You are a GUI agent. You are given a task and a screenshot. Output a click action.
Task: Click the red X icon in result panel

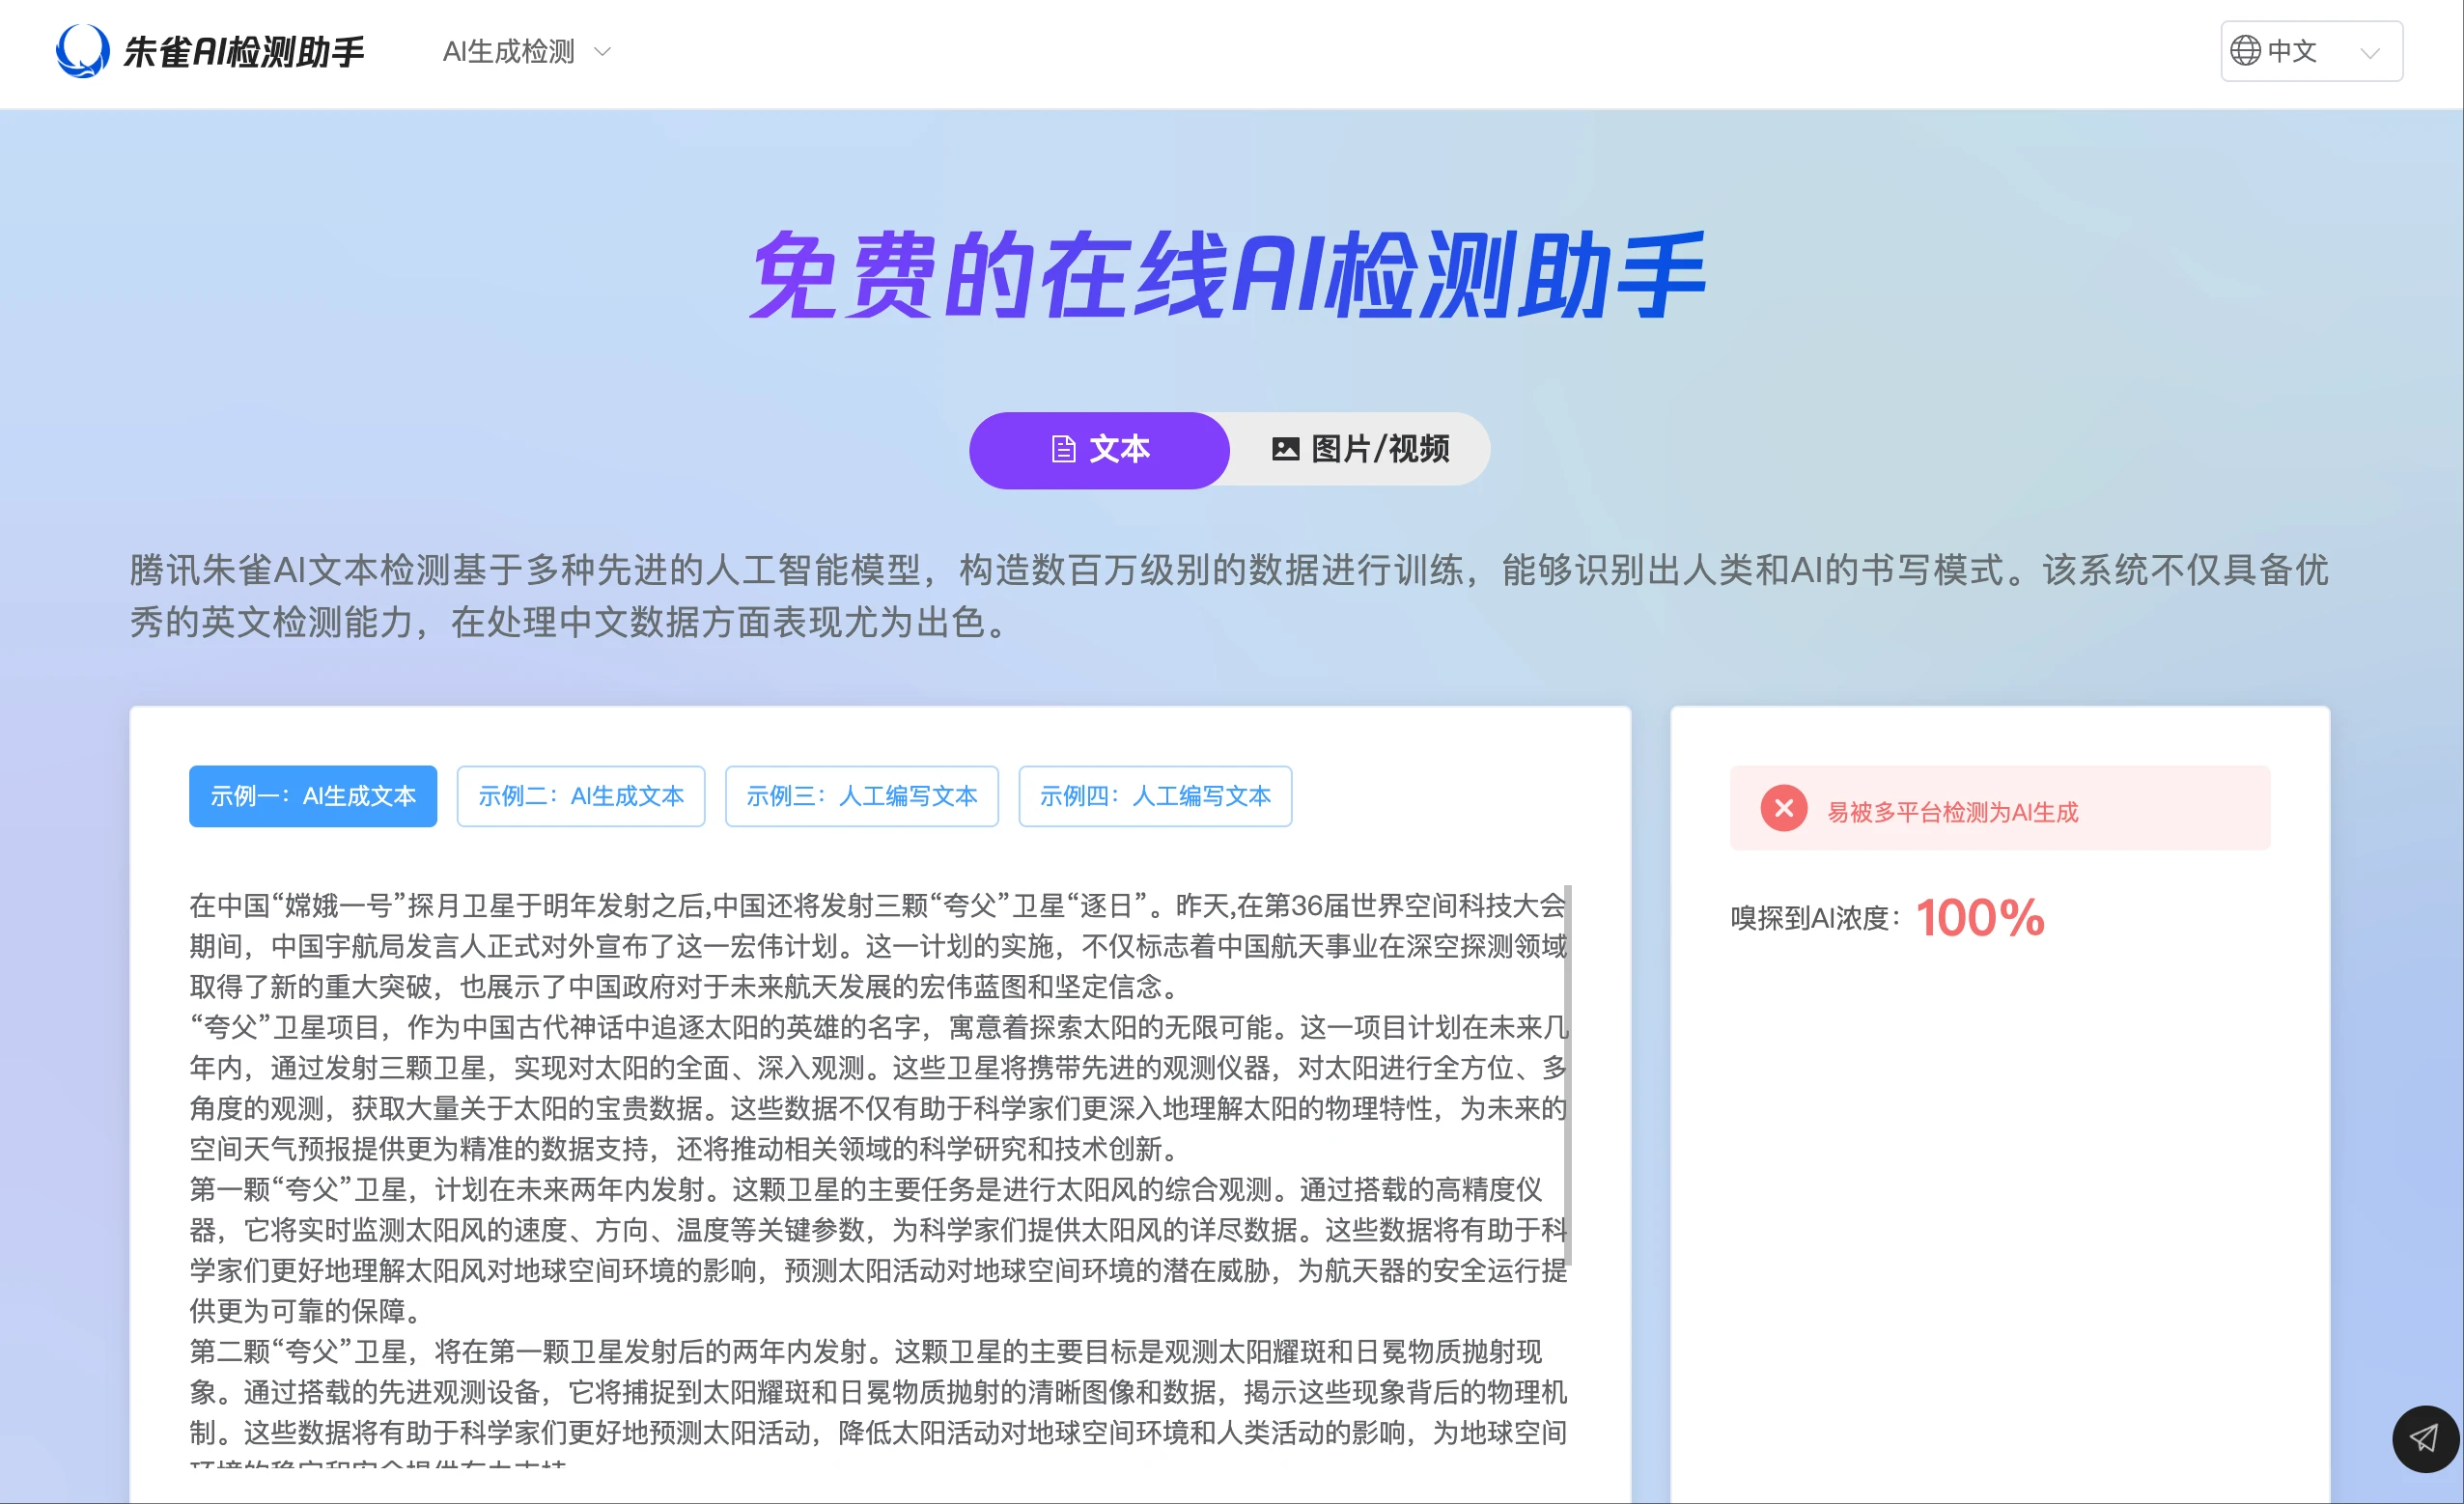(x=1782, y=807)
